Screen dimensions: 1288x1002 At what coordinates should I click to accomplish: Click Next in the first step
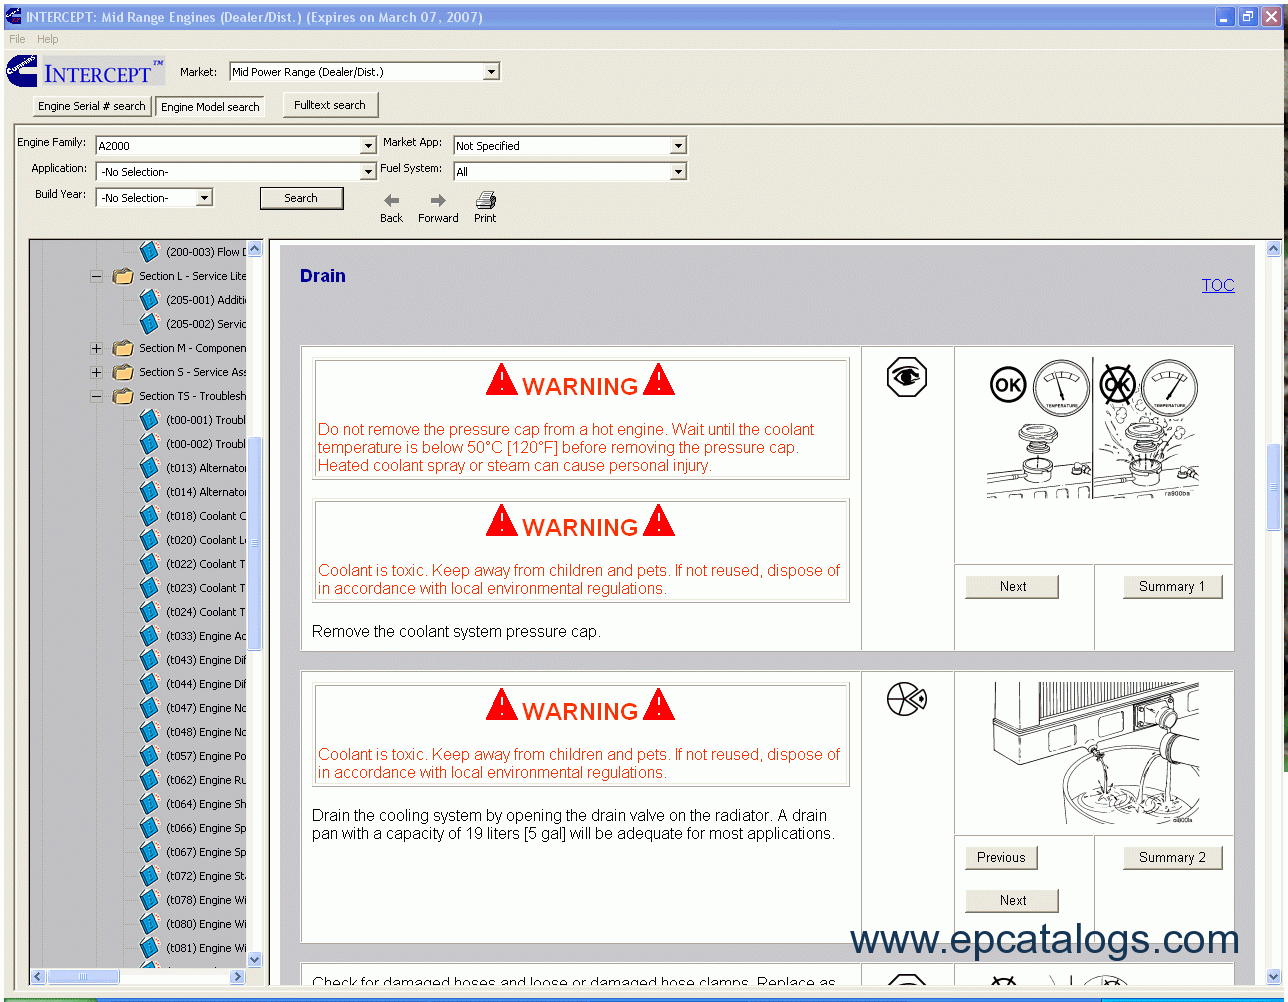pos(1012,587)
